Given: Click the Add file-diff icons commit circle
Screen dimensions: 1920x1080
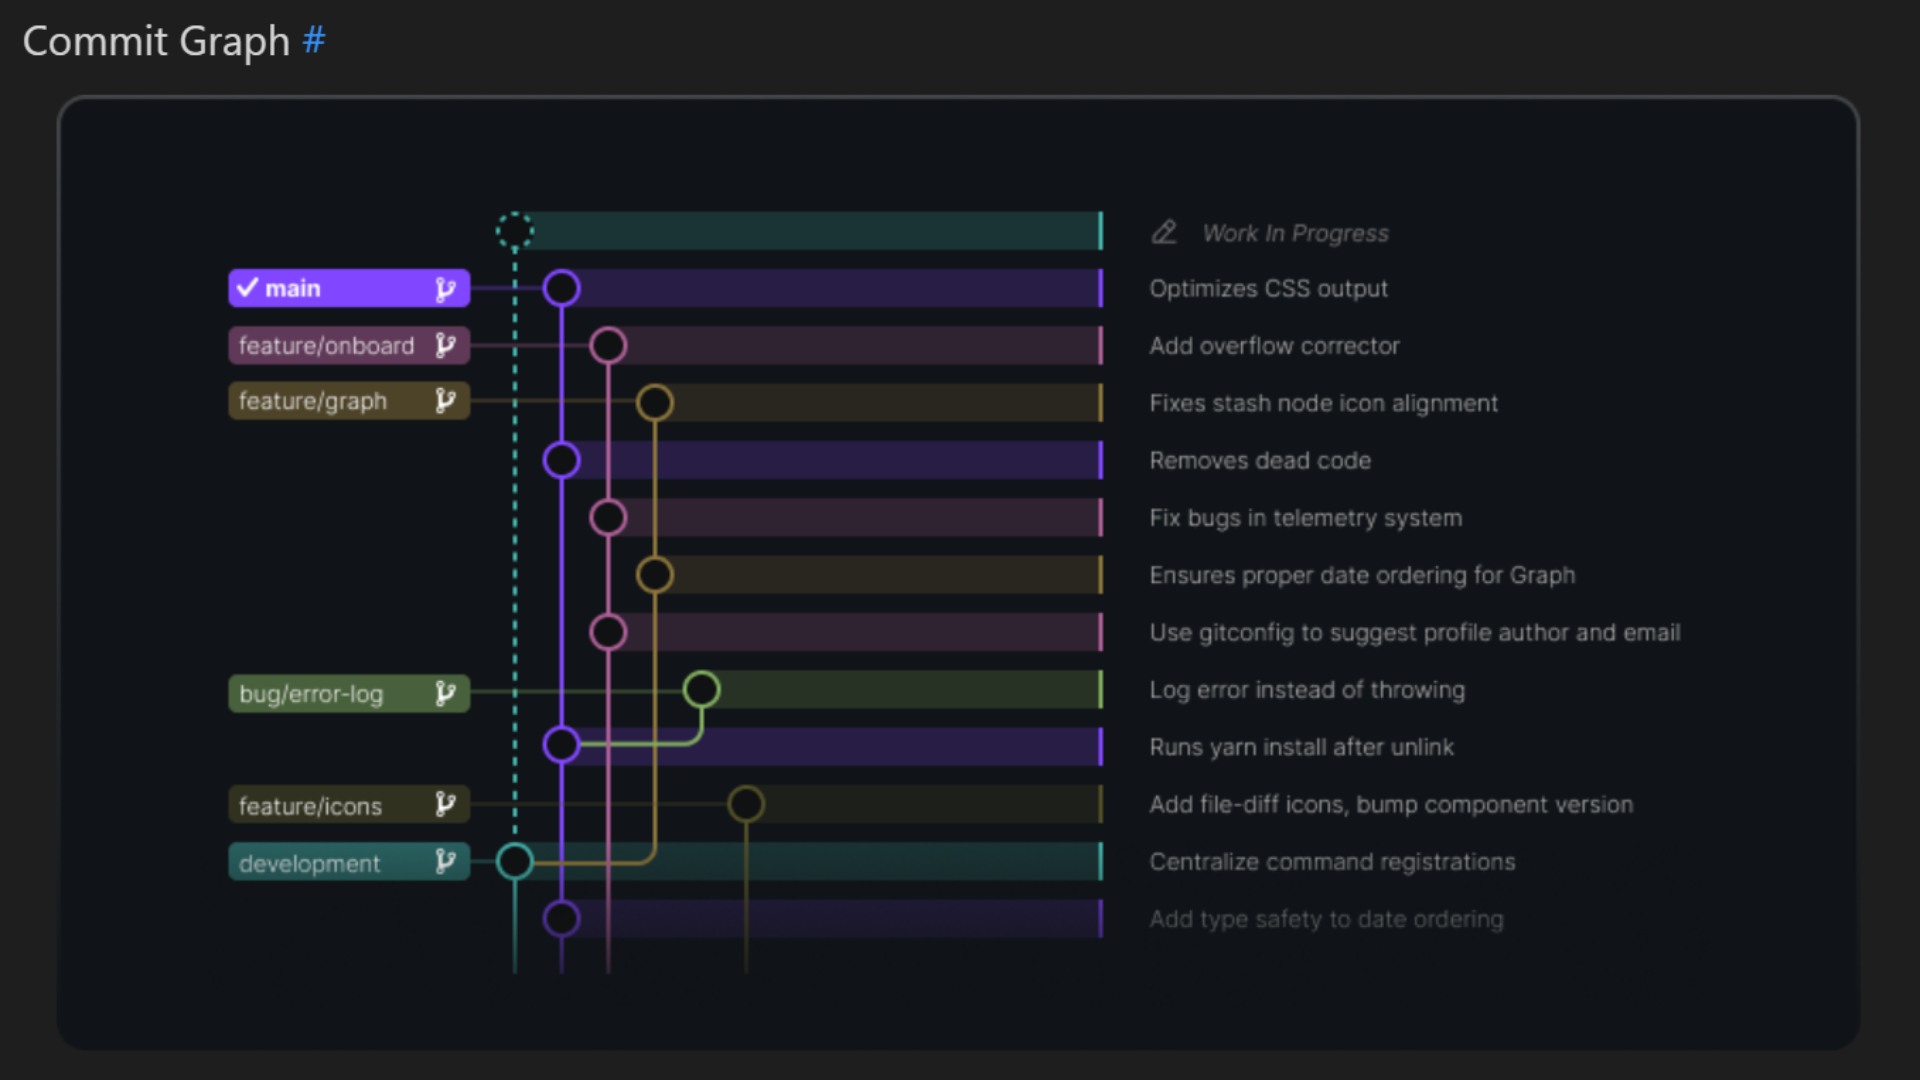Looking at the screenshot, I should coord(746,804).
